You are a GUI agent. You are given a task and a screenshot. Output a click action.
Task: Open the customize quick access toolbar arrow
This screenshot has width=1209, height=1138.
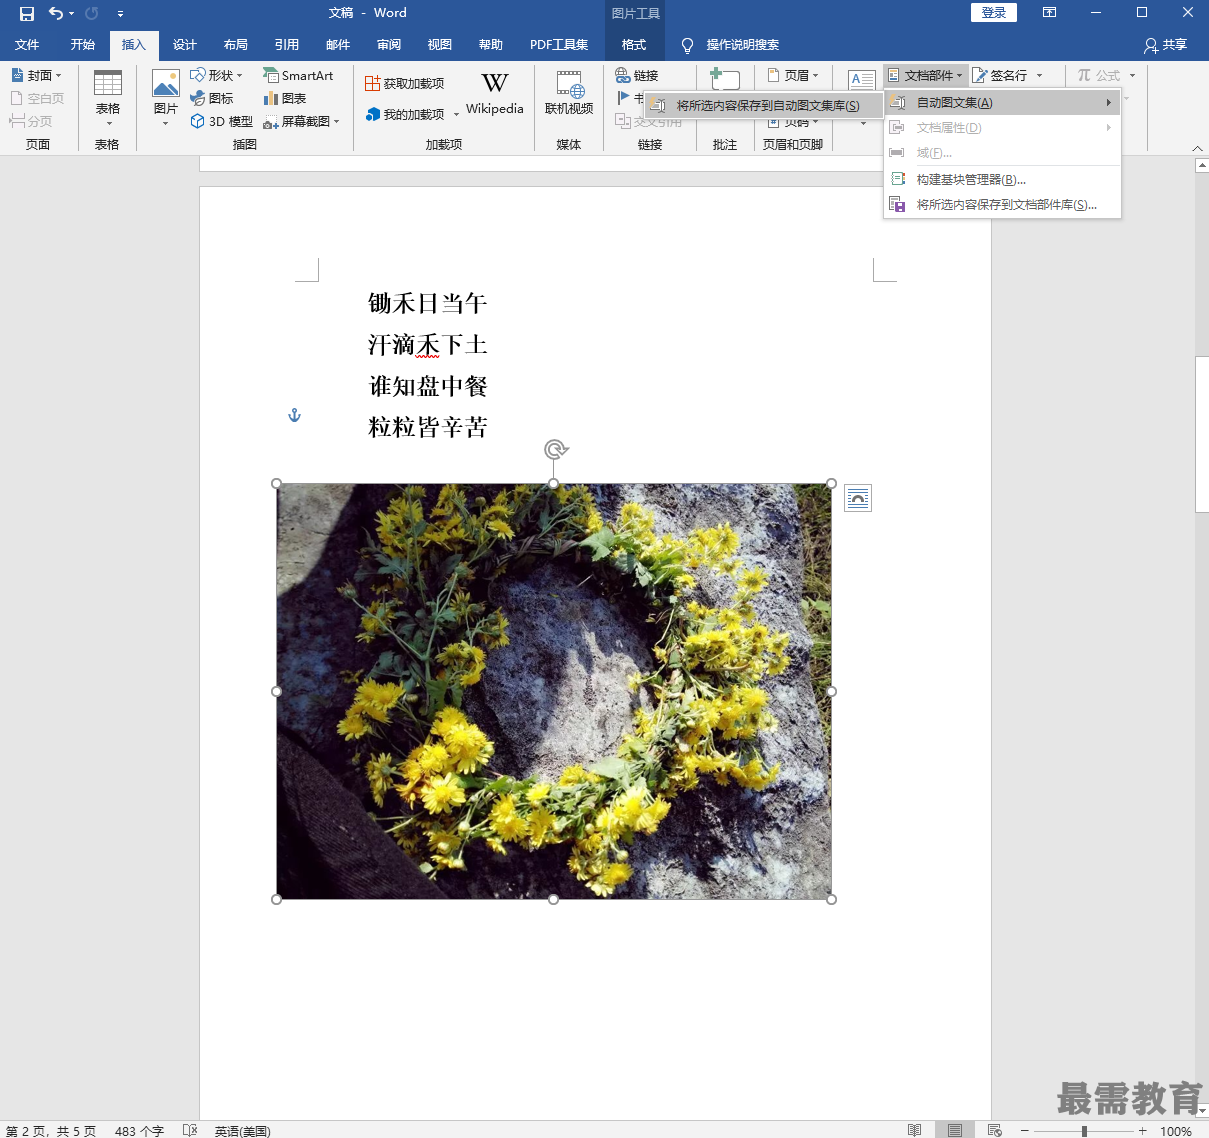point(120,14)
